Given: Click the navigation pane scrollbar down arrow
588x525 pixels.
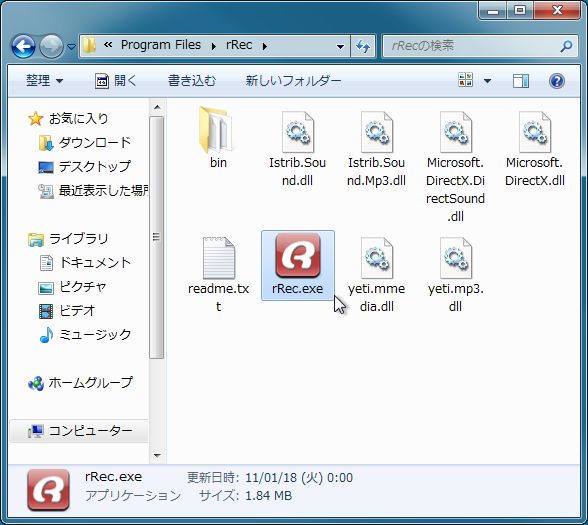Looking at the screenshot, I should coord(157,456).
